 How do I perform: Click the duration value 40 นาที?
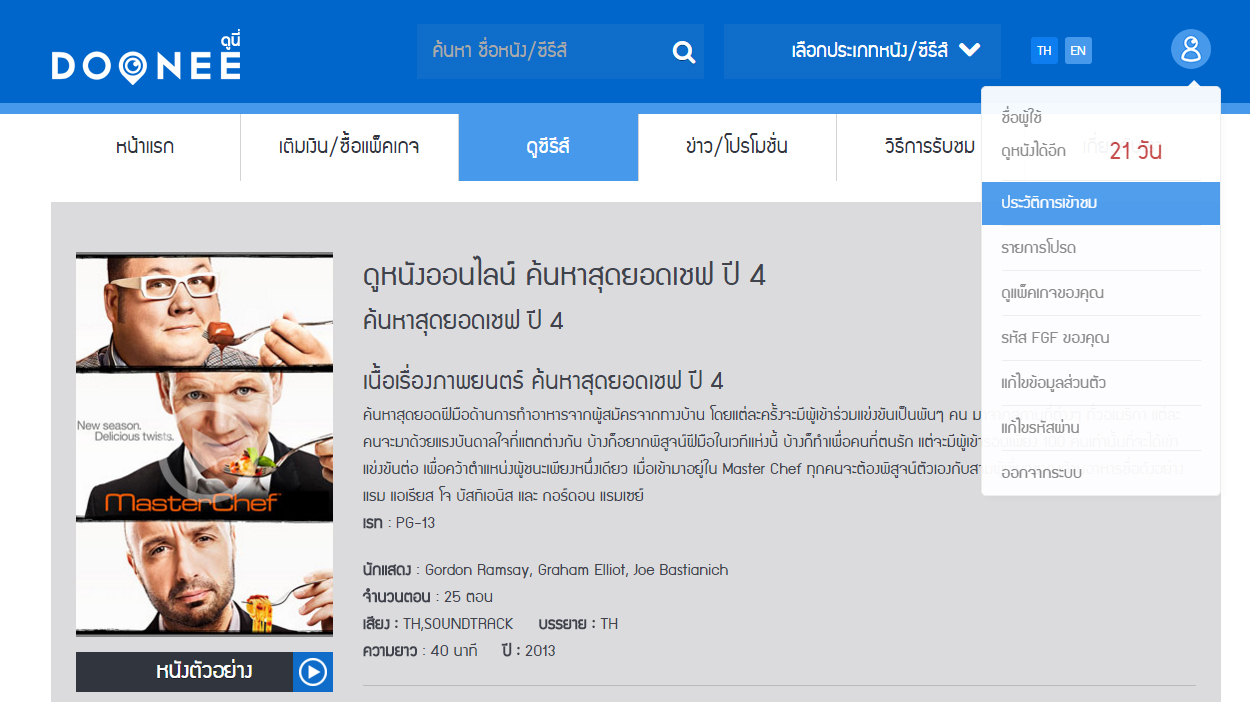(x=454, y=651)
